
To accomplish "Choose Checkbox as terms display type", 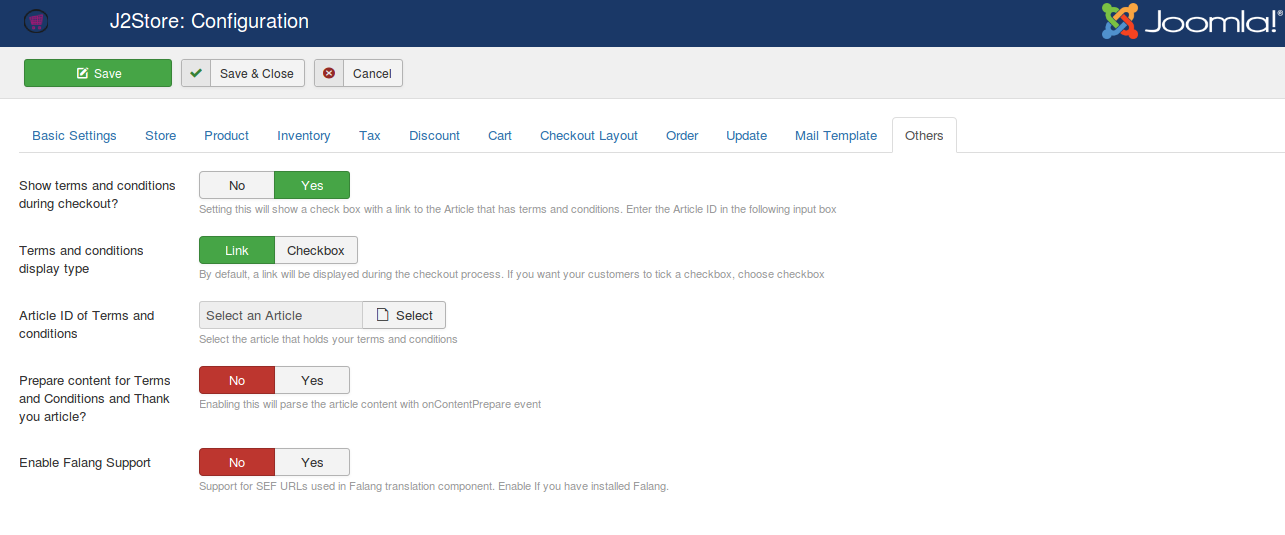I will tap(316, 250).
